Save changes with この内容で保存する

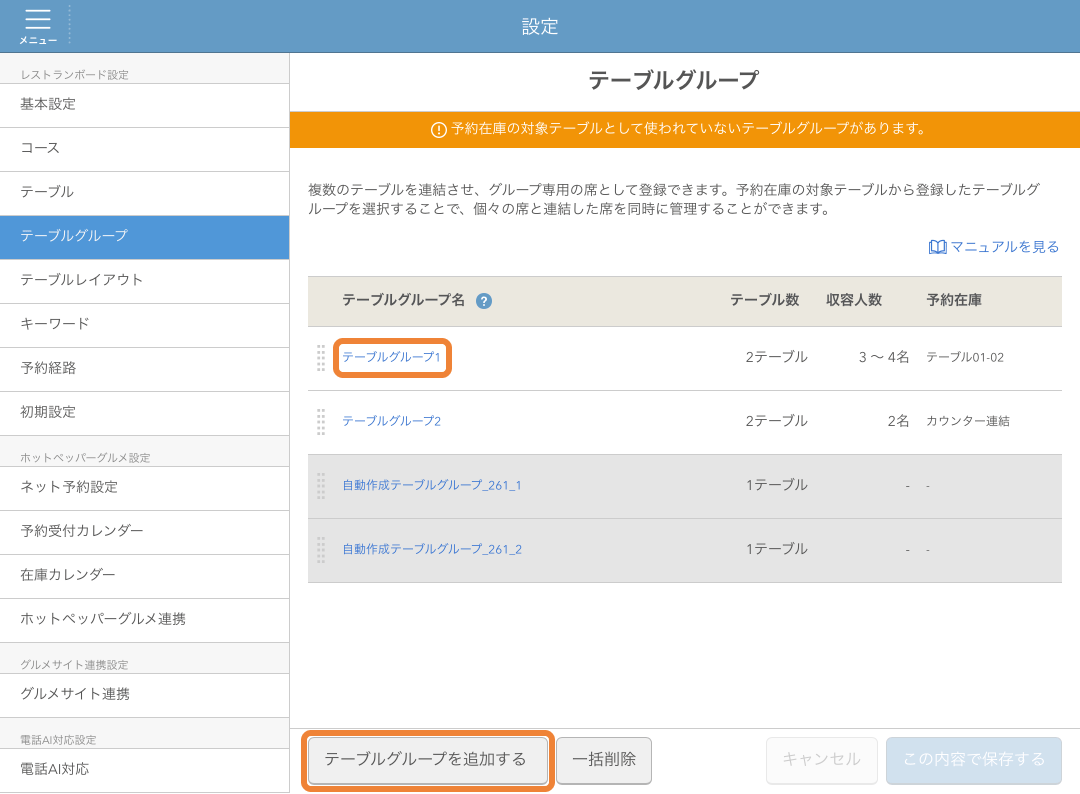pyautogui.click(x=973, y=760)
